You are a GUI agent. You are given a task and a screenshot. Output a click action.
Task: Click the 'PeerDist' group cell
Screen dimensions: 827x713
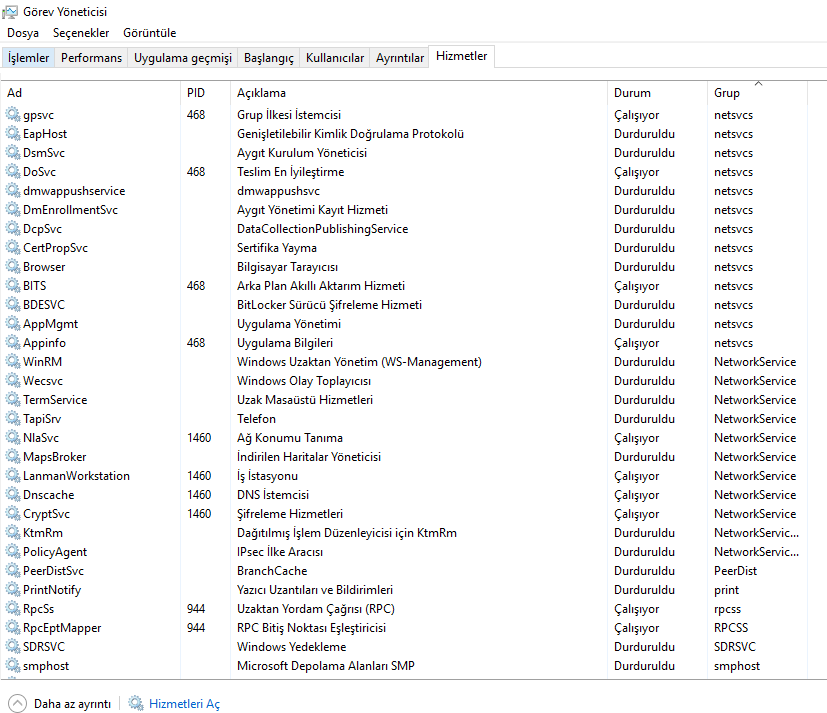pos(735,571)
